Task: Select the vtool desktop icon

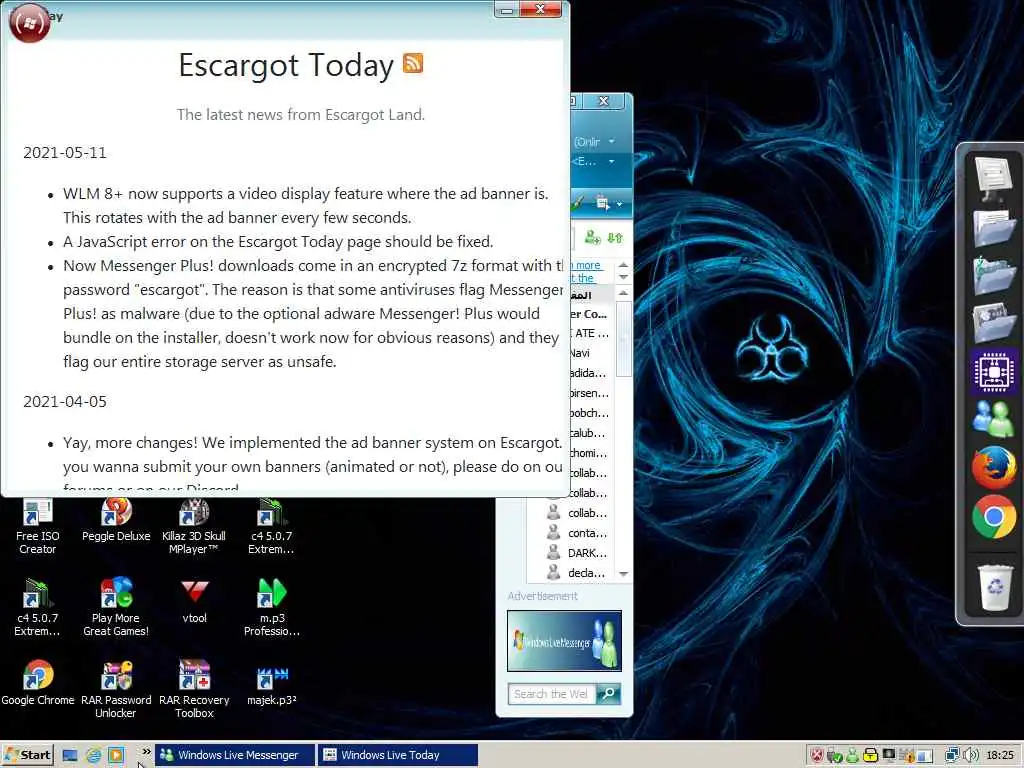Action: [x=194, y=602]
